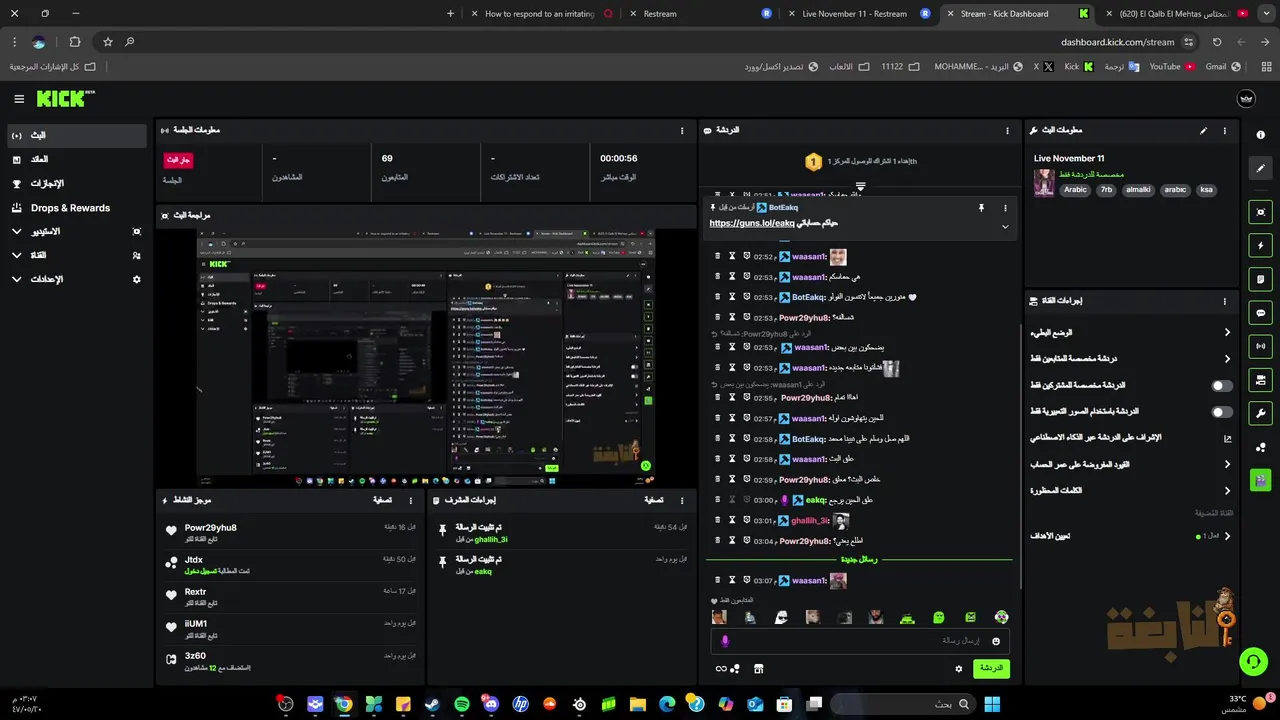Expand followers-only chat chevron
1280x720 pixels.
click(x=1227, y=358)
